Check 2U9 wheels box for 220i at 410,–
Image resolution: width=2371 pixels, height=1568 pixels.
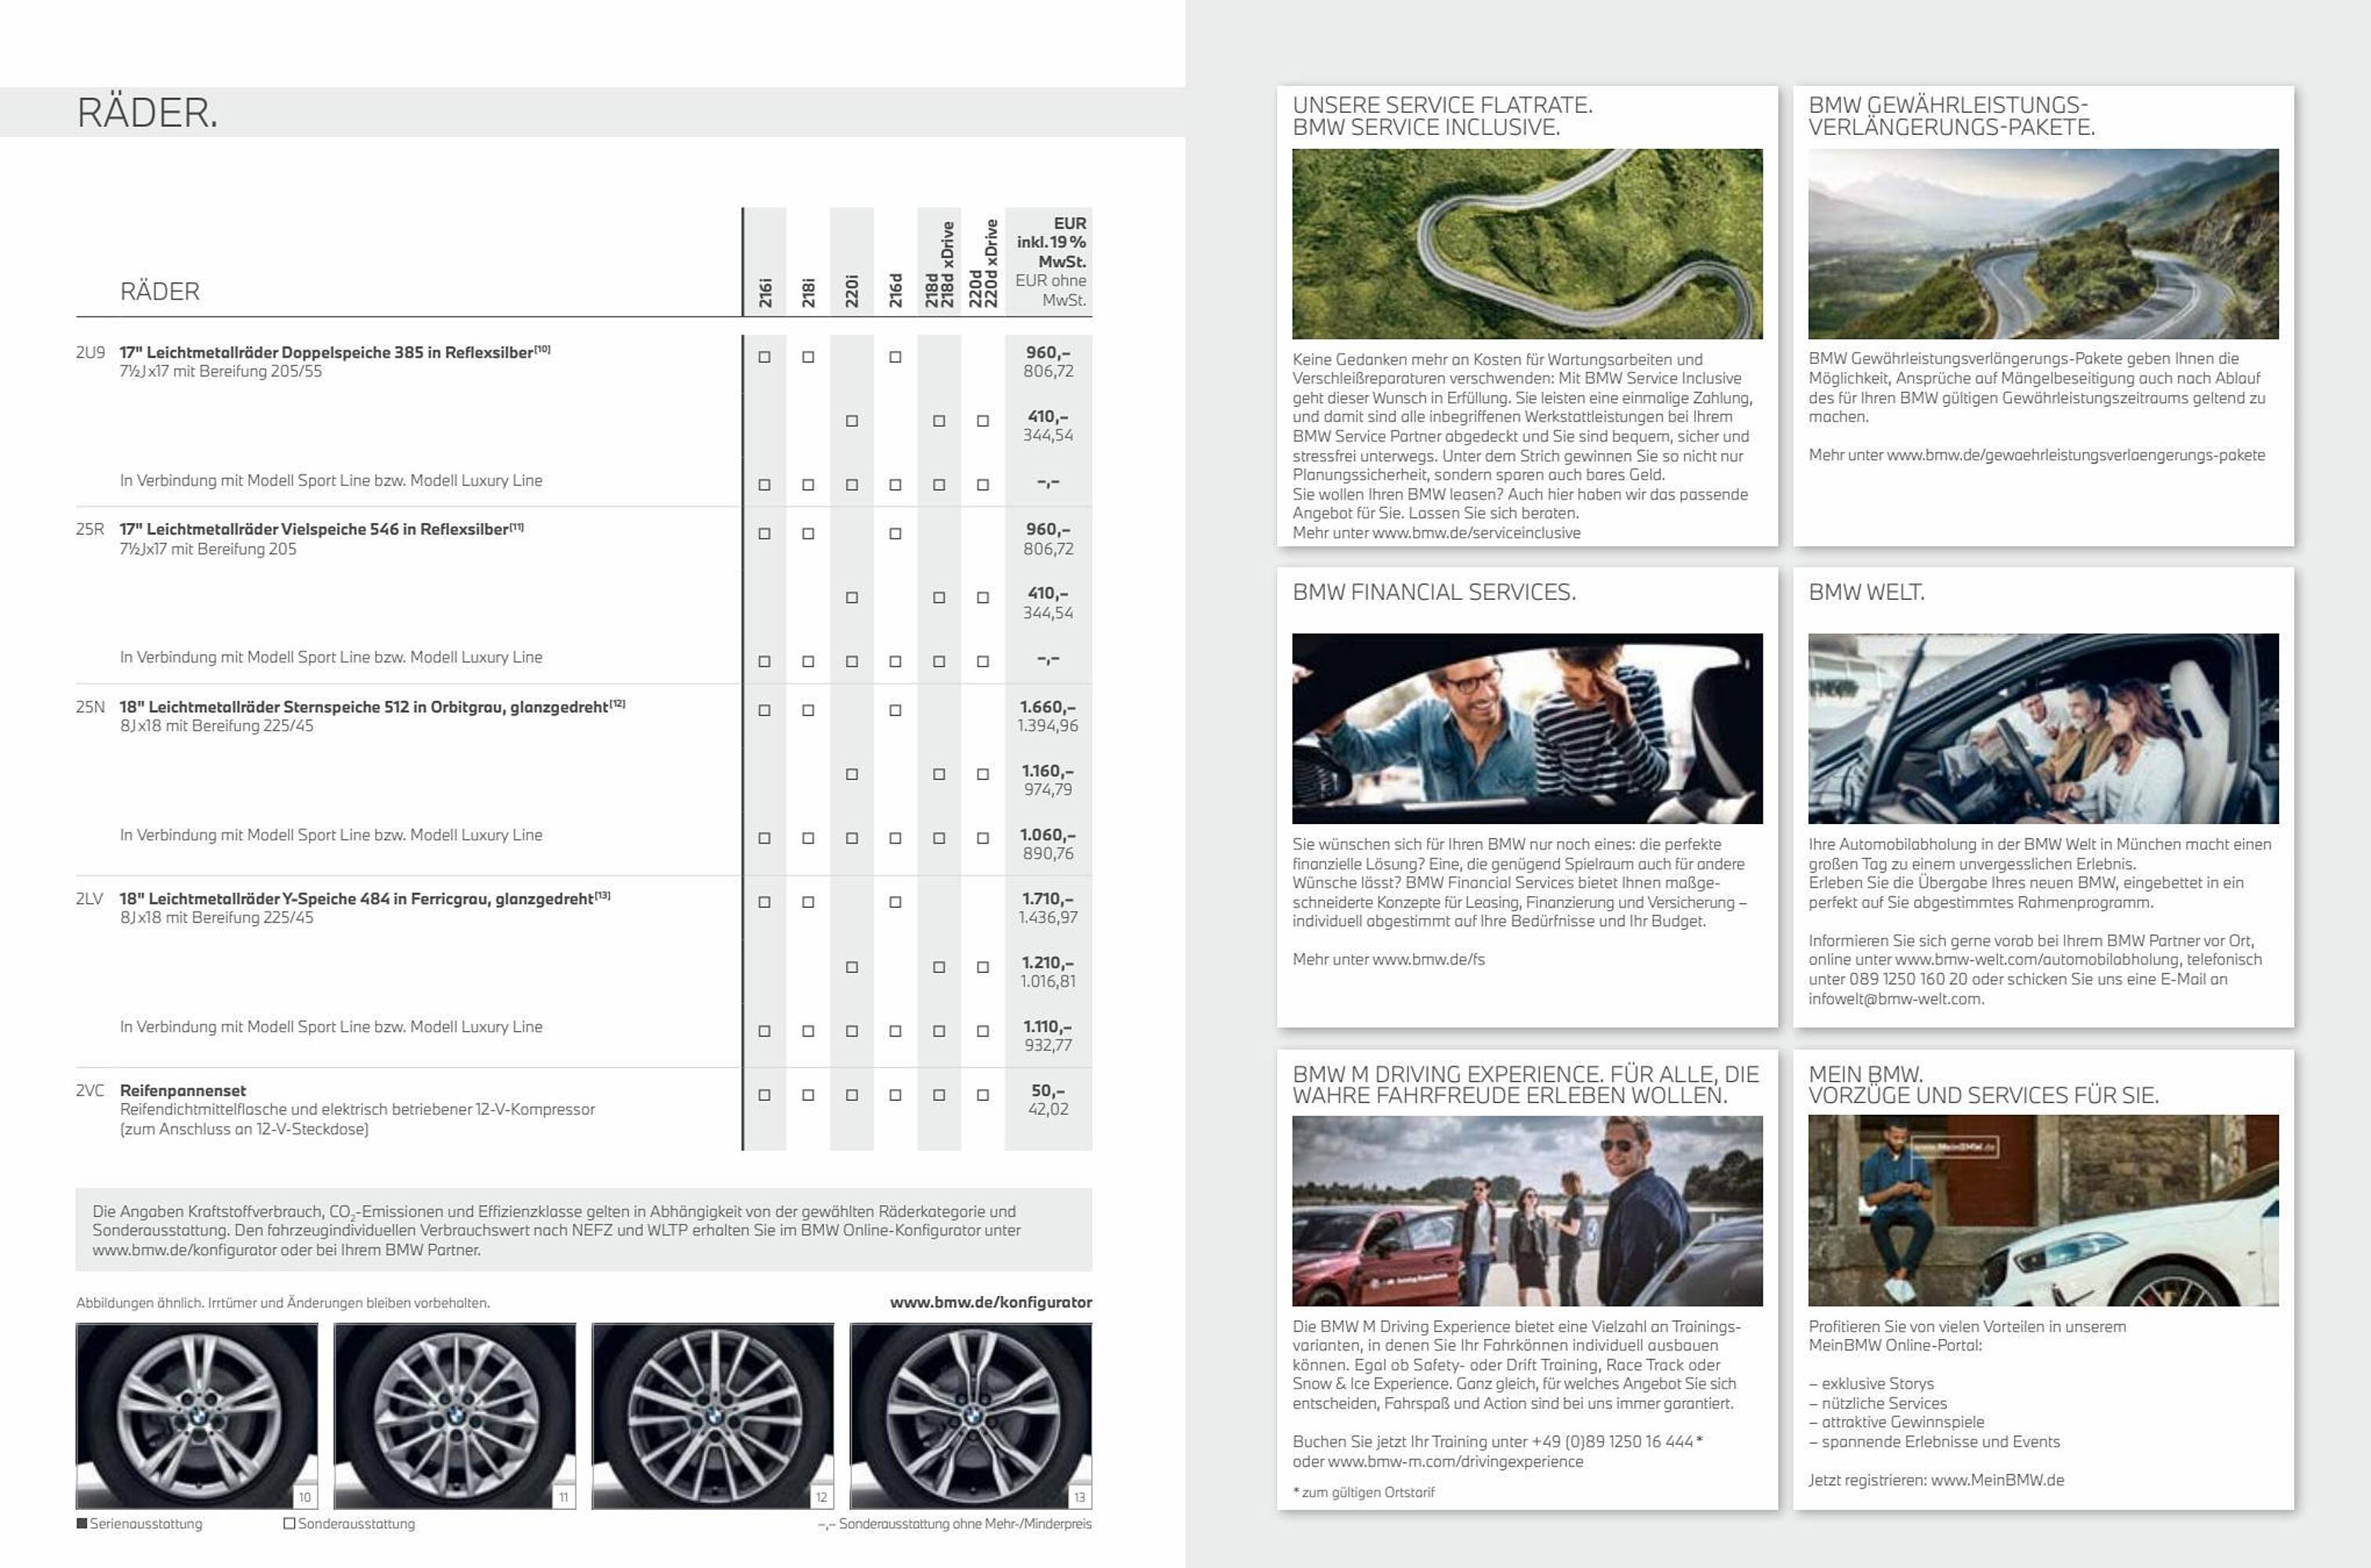852,421
